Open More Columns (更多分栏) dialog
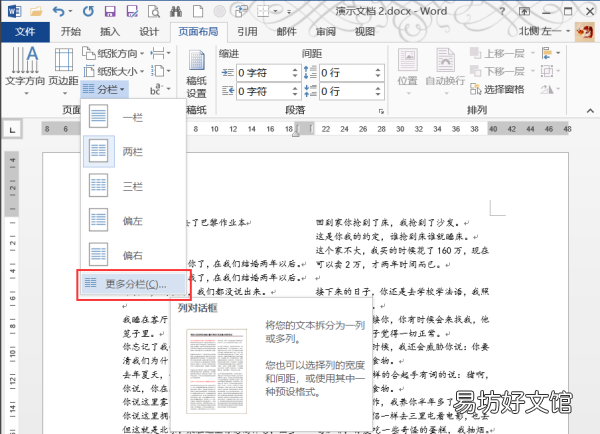600x434 pixels. [134, 284]
